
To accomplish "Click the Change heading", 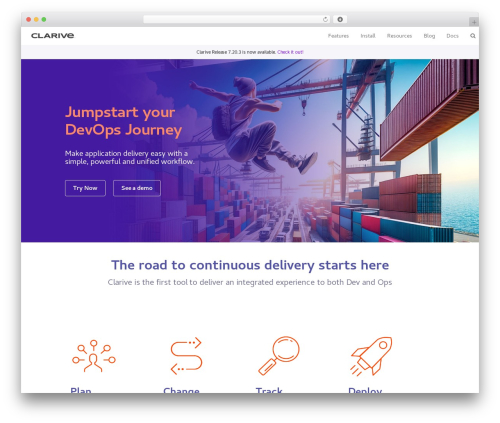I will pos(181,390).
